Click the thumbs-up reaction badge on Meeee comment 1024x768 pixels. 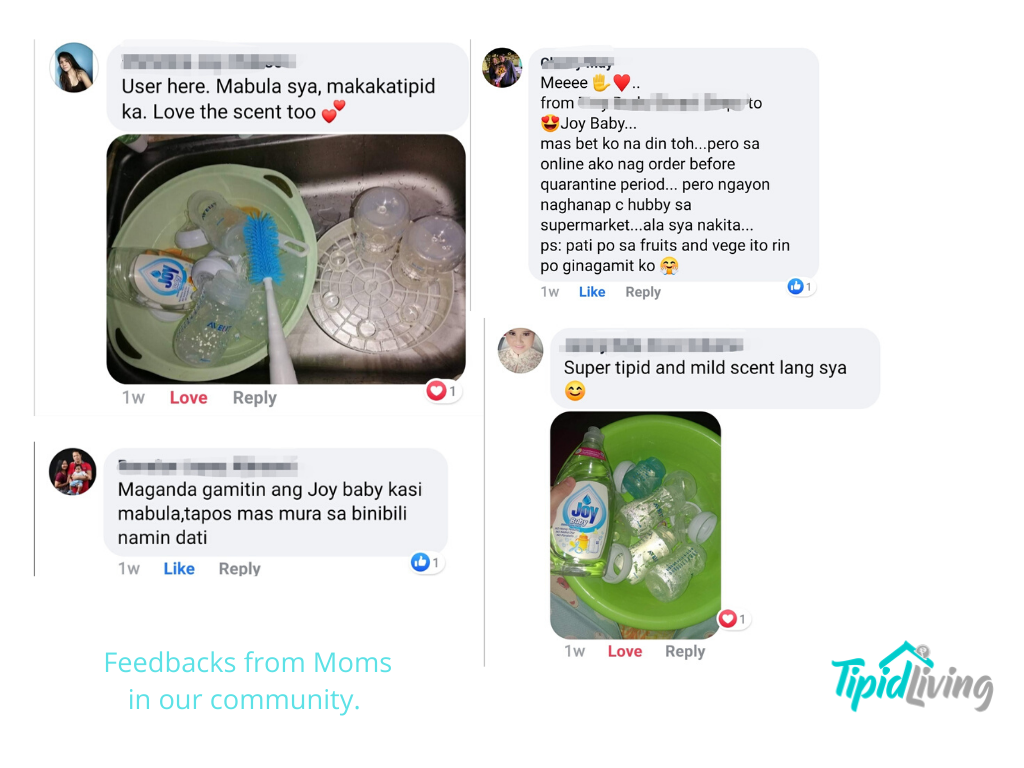click(x=800, y=287)
